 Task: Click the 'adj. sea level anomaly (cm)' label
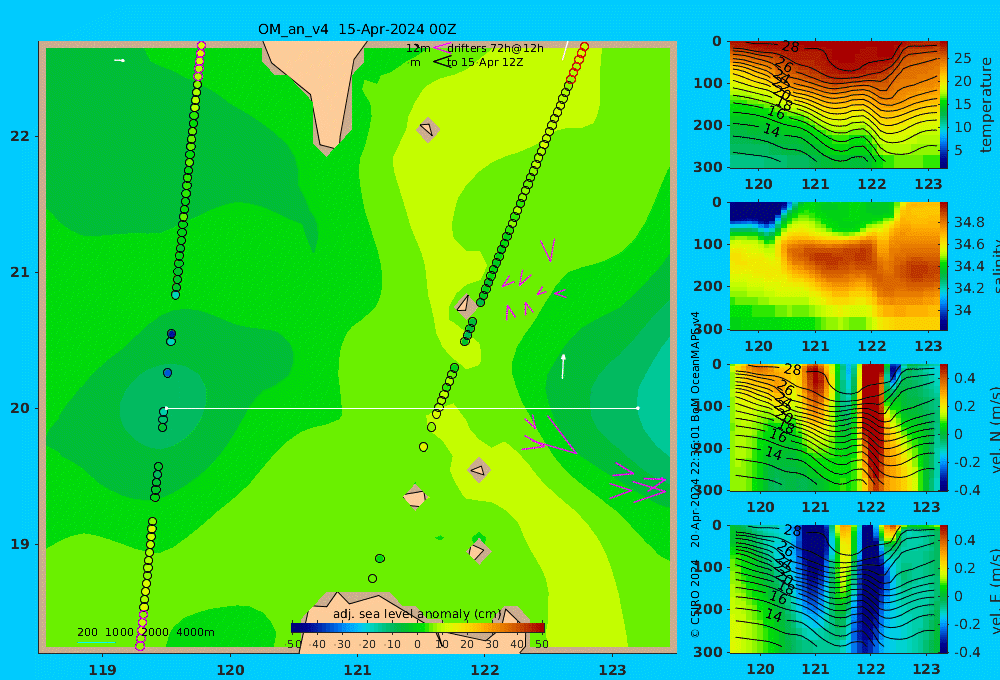coord(417,614)
